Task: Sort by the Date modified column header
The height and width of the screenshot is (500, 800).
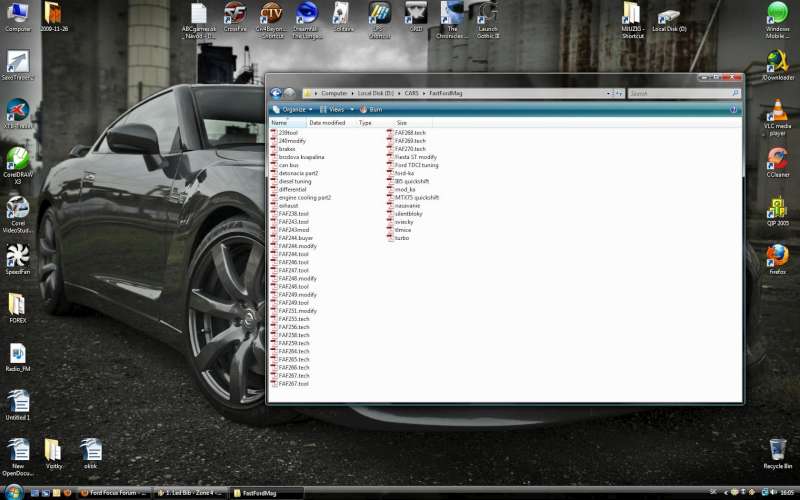Action: point(327,123)
